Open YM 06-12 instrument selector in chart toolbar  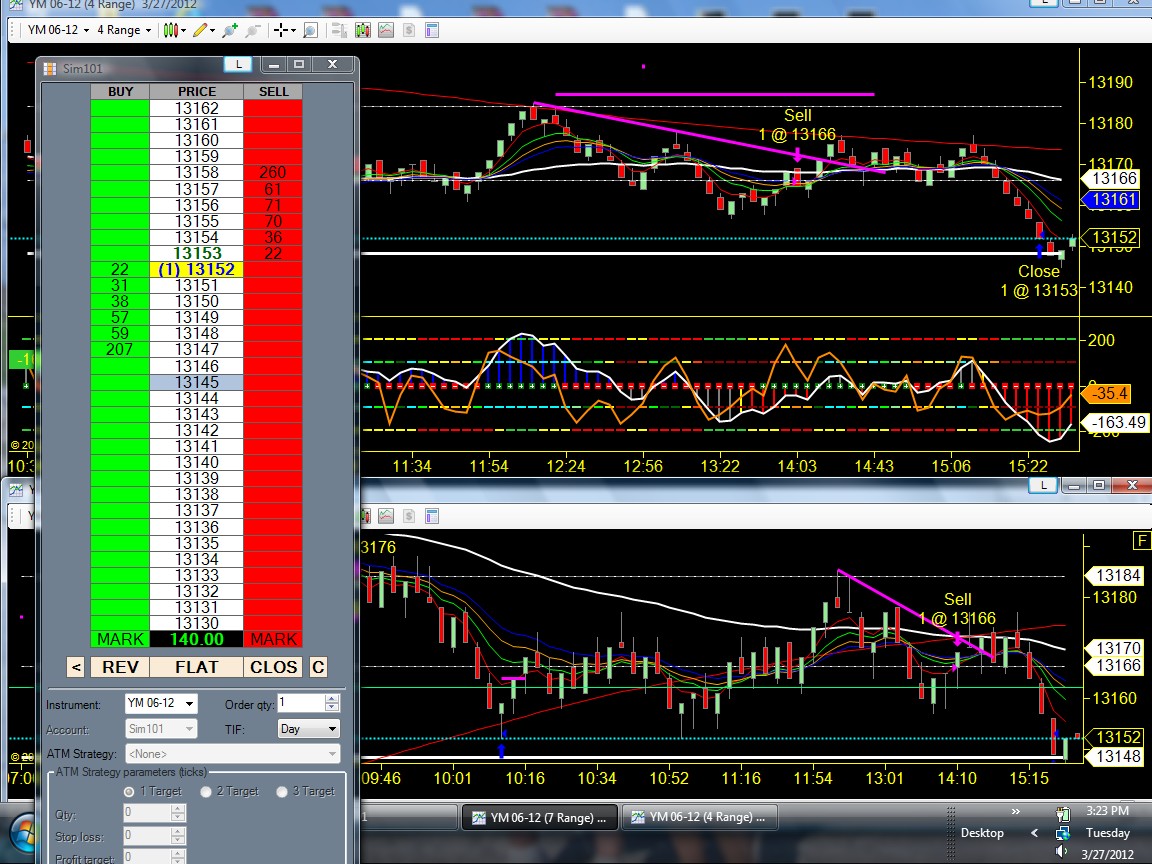click(x=58, y=30)
